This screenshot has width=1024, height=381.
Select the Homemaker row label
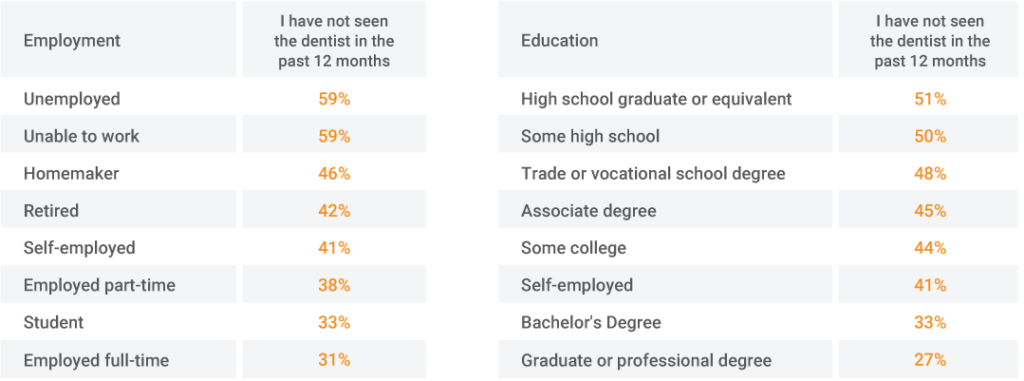[x=71, y=174]
